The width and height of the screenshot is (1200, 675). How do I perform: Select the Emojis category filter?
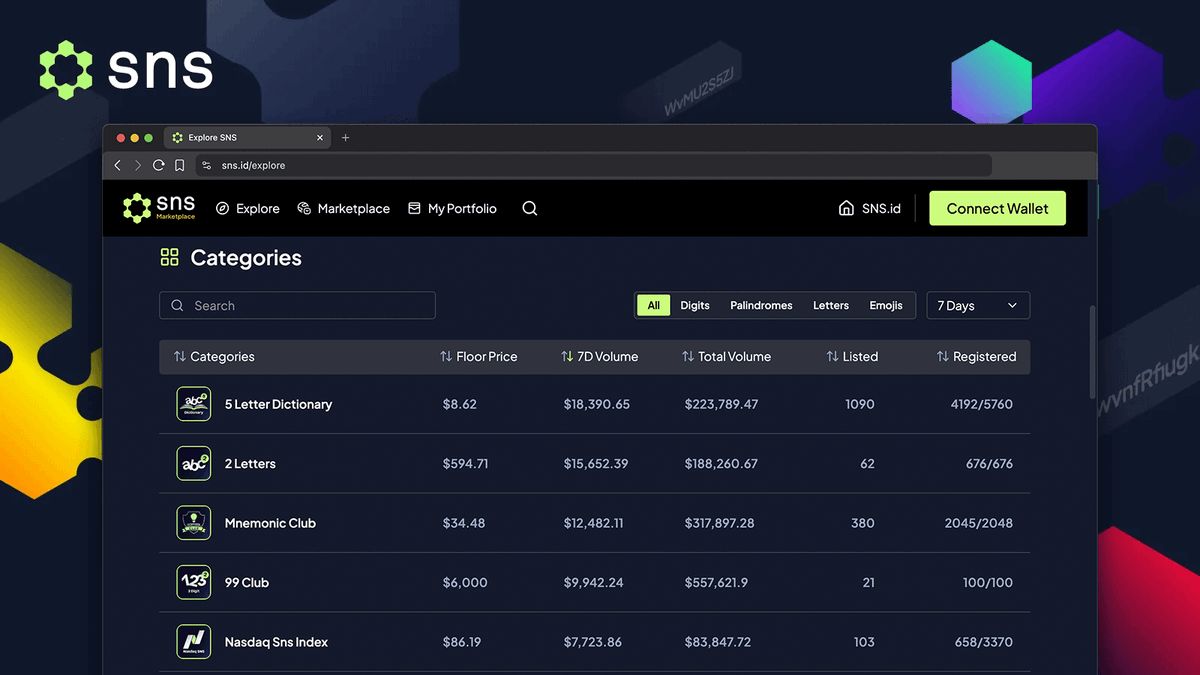coord(886,306)
